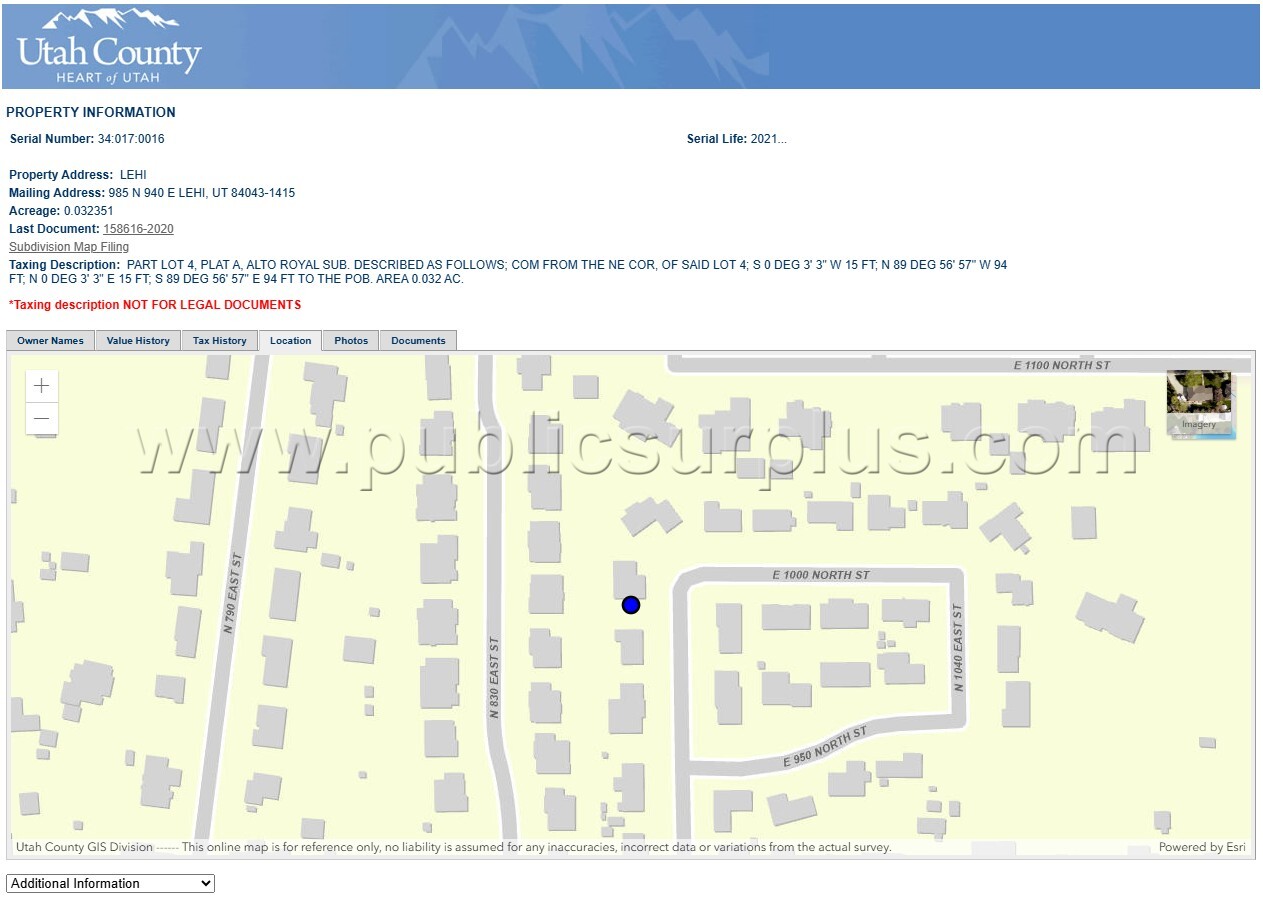
Task: Zoom in on the map
Action: point(42,386)
